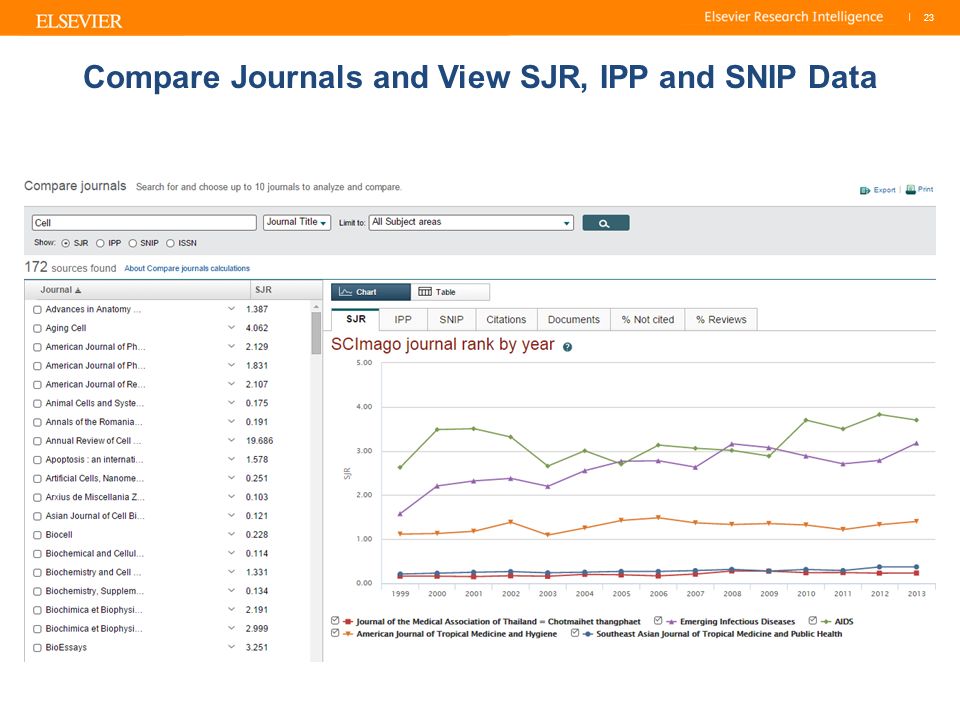Screen dimensions: 960x720
Task: Toggle American Journal of Tropical Medicine legend checkbox
Action: click(335, 633)
